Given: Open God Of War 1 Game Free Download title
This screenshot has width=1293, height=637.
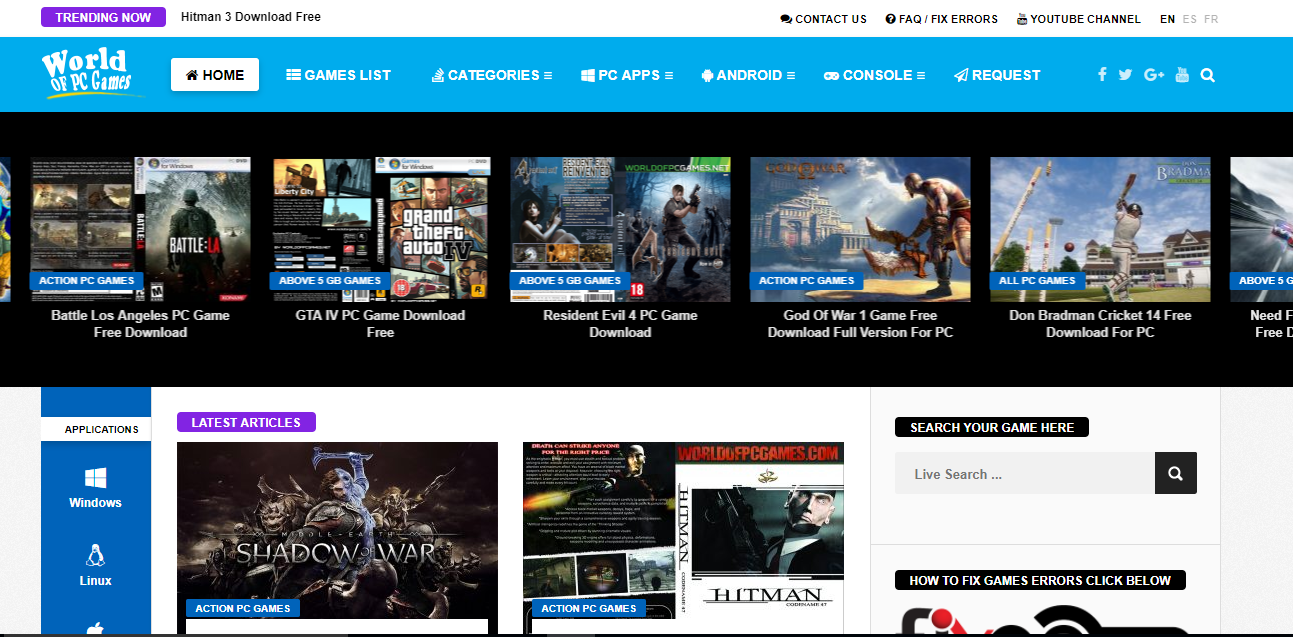Looking at the screenshot, I should pyautogui.click(x=860, y=323).
